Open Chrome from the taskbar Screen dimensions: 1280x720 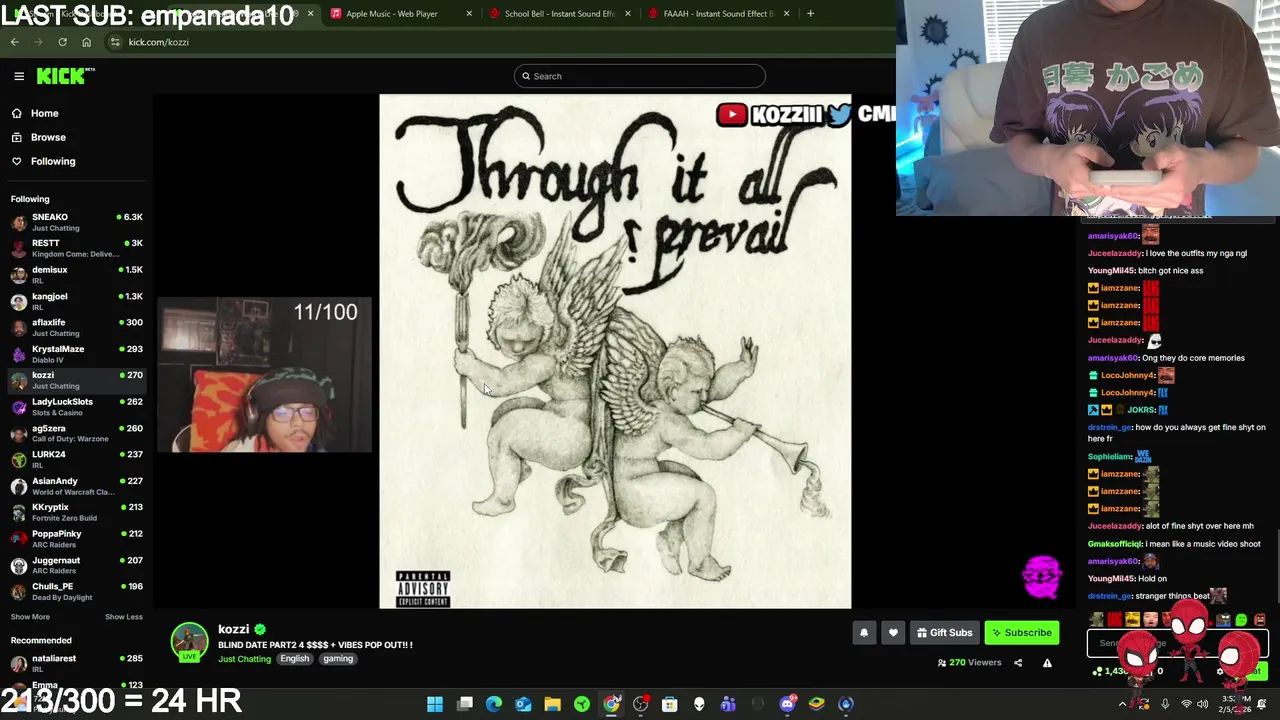(611, 704)
